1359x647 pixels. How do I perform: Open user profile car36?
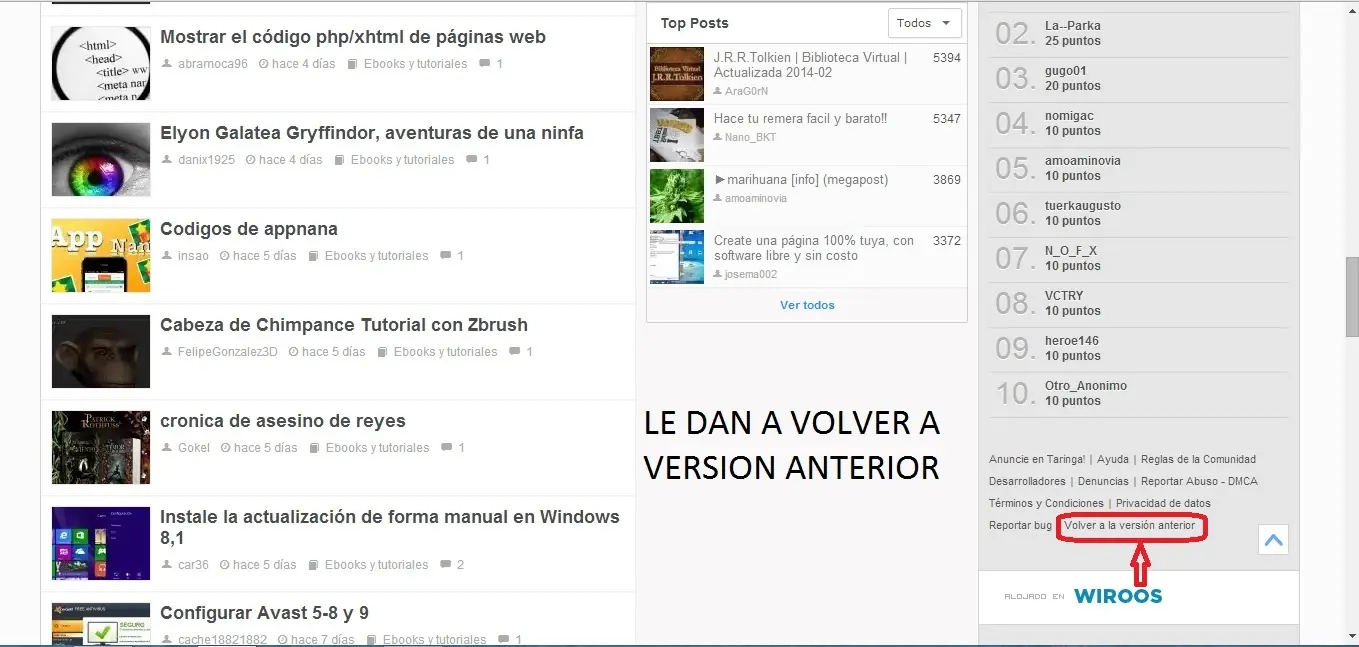click(x=193, y=565)
